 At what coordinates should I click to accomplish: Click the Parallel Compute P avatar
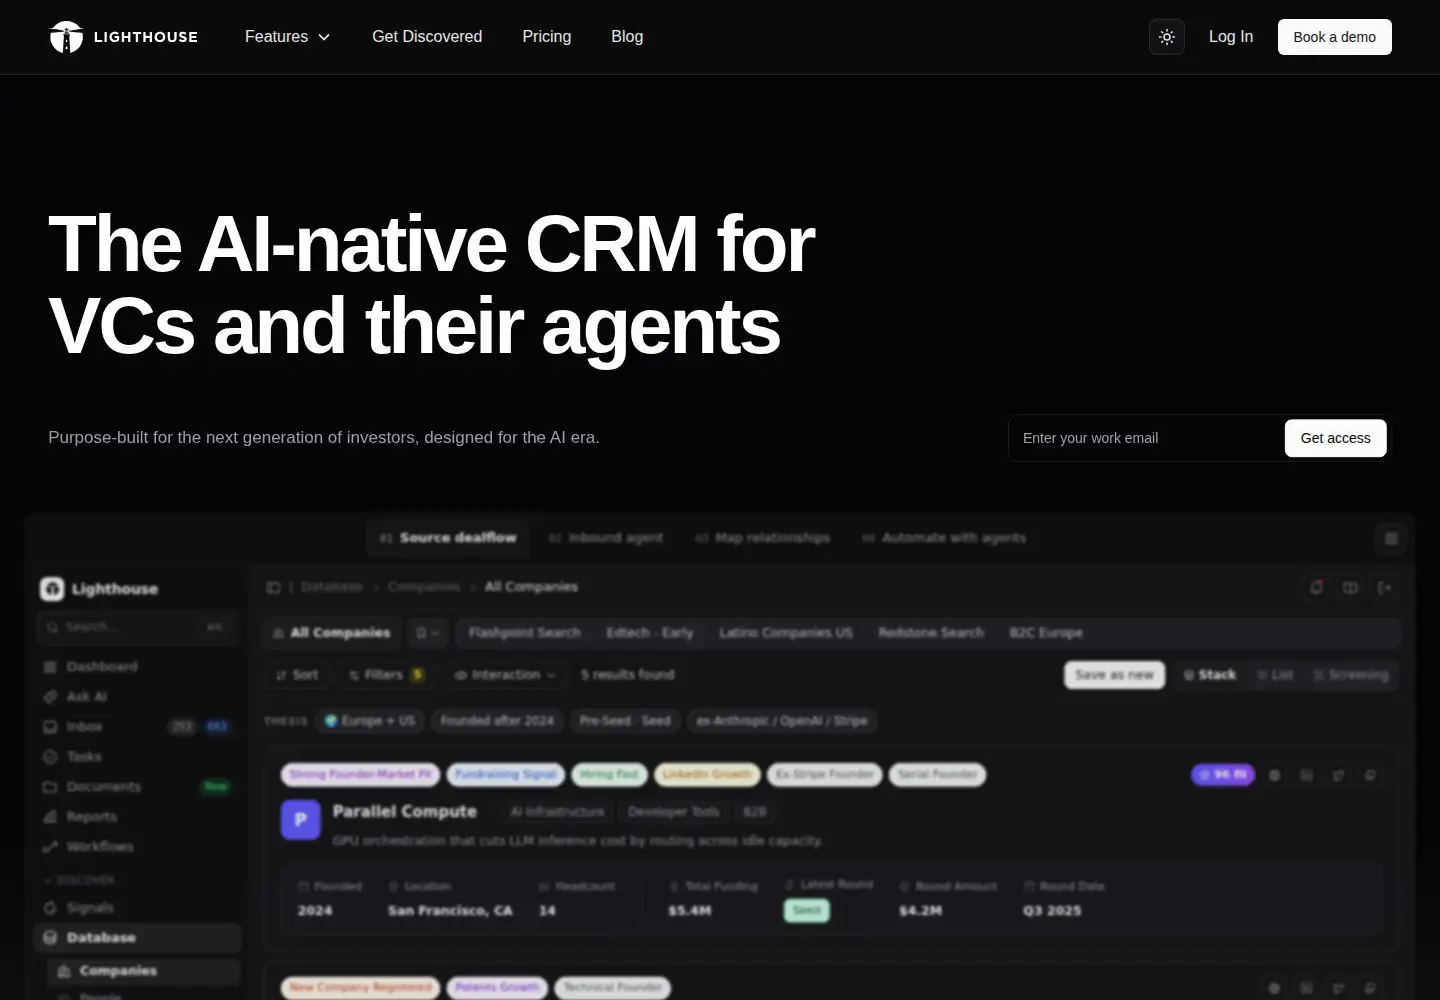click(300, 820)
